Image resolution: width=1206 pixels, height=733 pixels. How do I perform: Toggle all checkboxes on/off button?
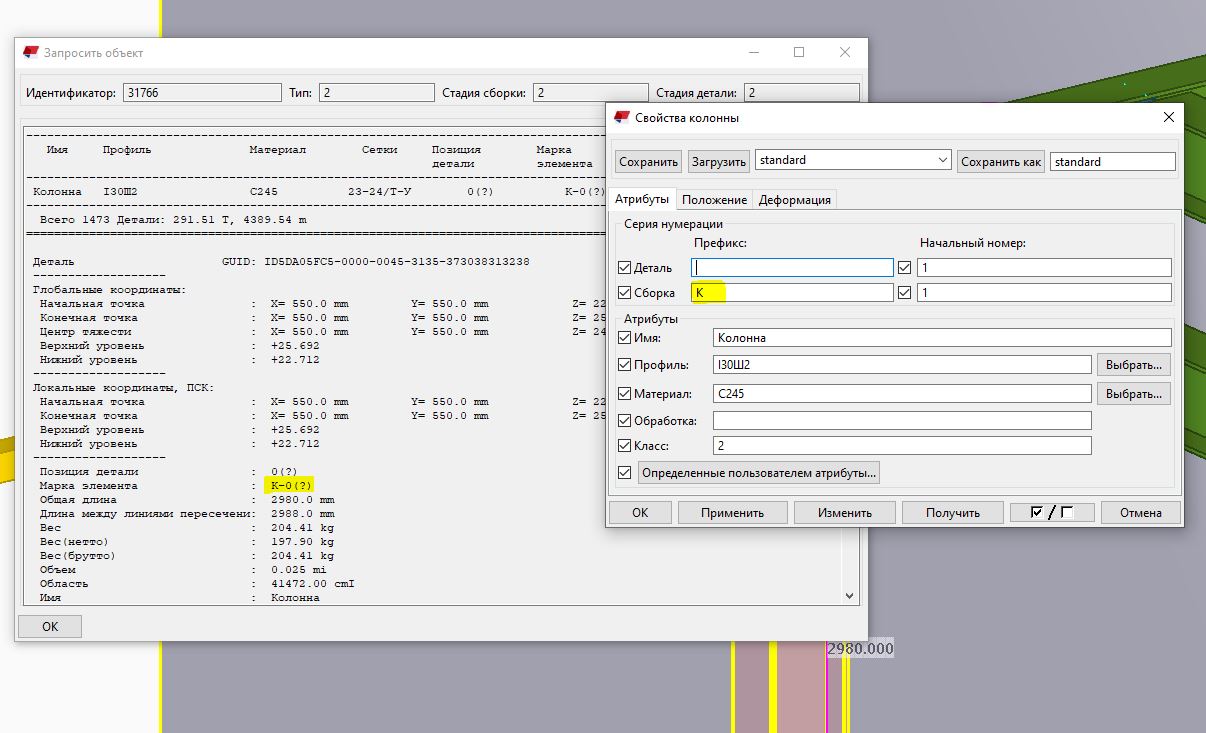tap(1053, 513)
